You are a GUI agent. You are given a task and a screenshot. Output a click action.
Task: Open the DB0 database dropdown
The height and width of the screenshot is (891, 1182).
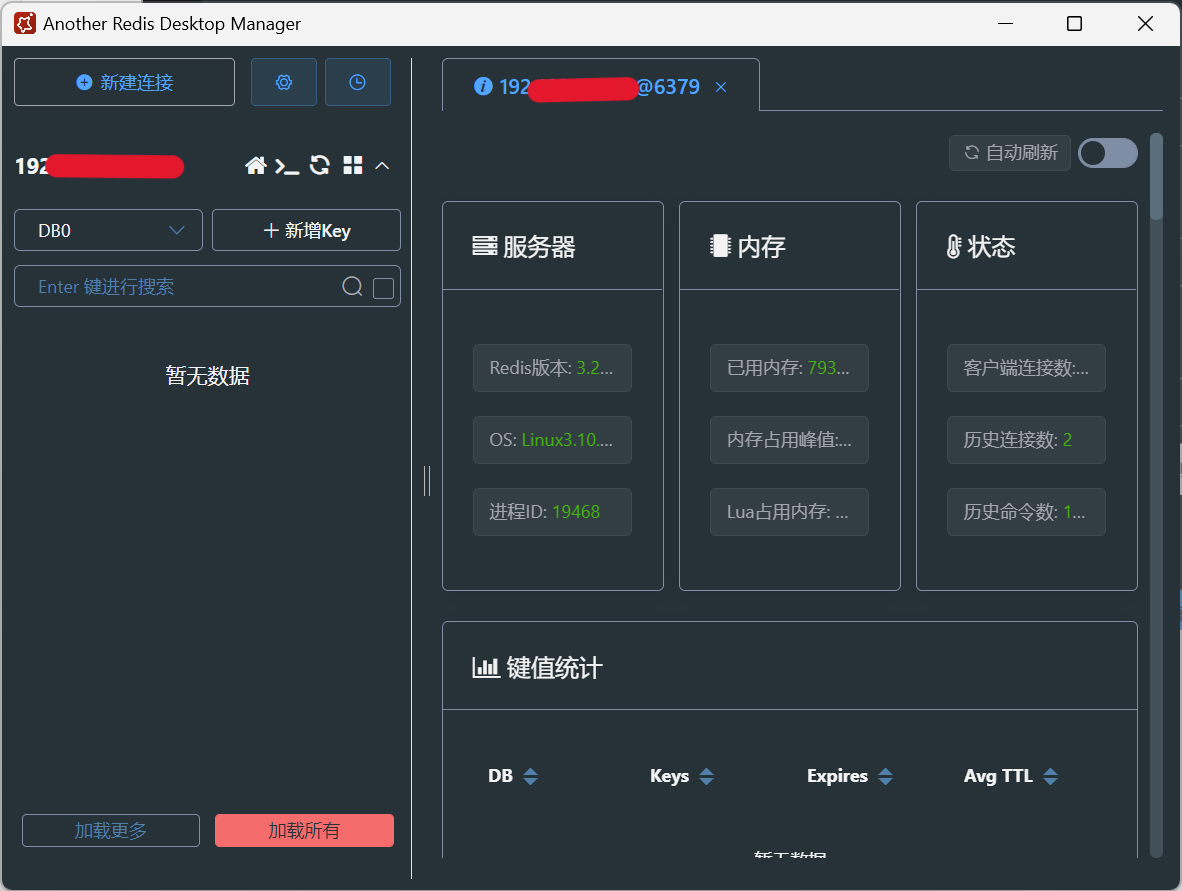pyautogui.click(x=108, y=230)
